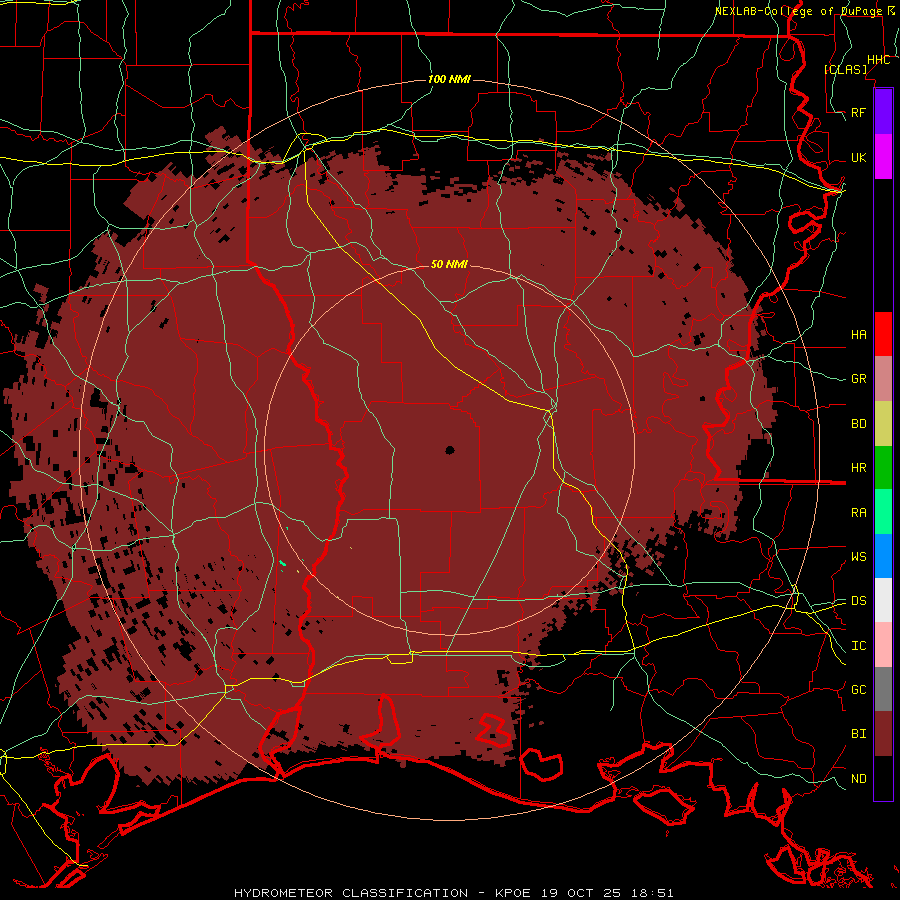
Task: Click the GC gray legend color swatch
Action: 883,689
